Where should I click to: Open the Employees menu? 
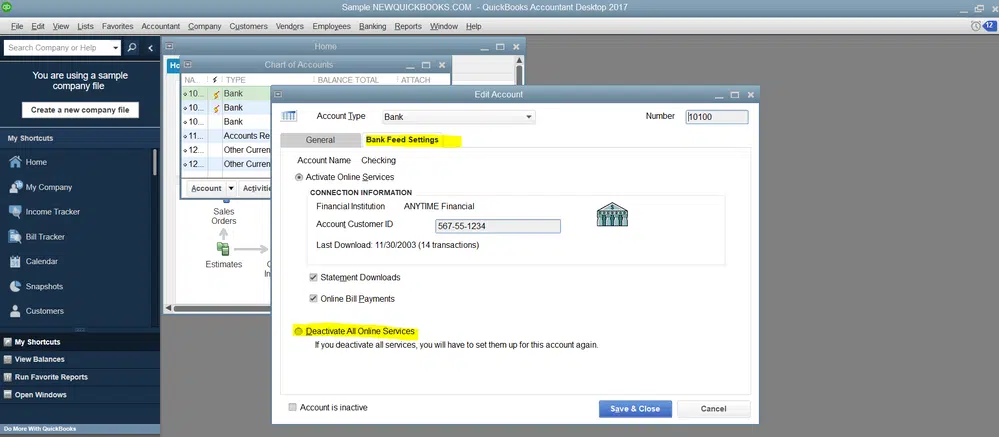coord(331,26)
